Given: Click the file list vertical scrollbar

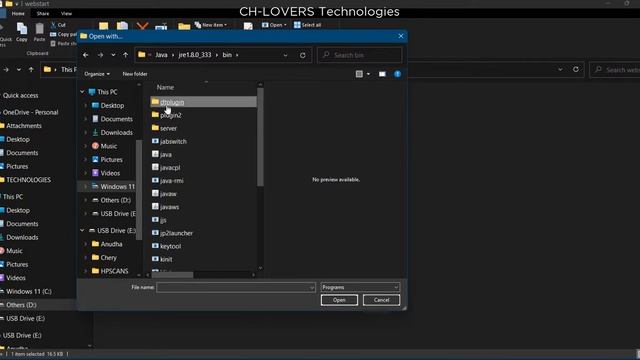Looking at the screenshot, I should pyautogui.click(x=260, y=138).
